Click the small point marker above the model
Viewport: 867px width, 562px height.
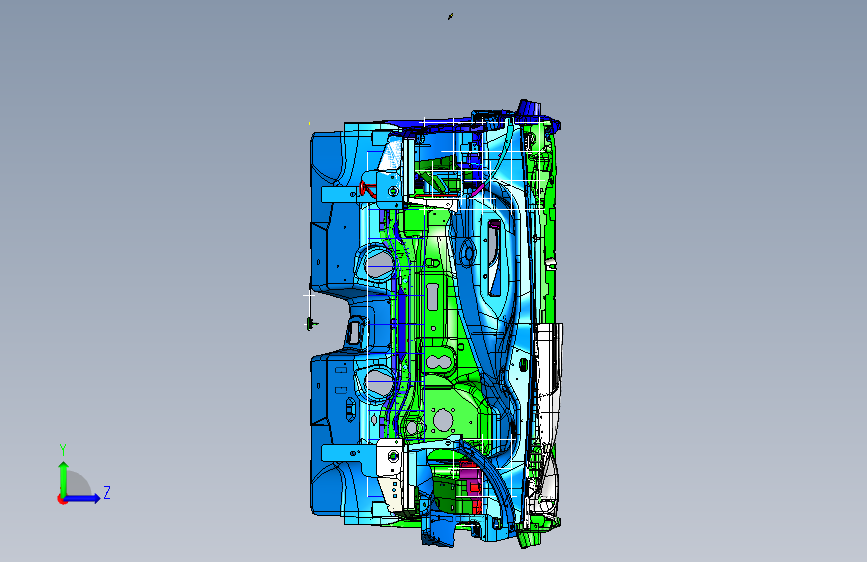coord(450,17)
